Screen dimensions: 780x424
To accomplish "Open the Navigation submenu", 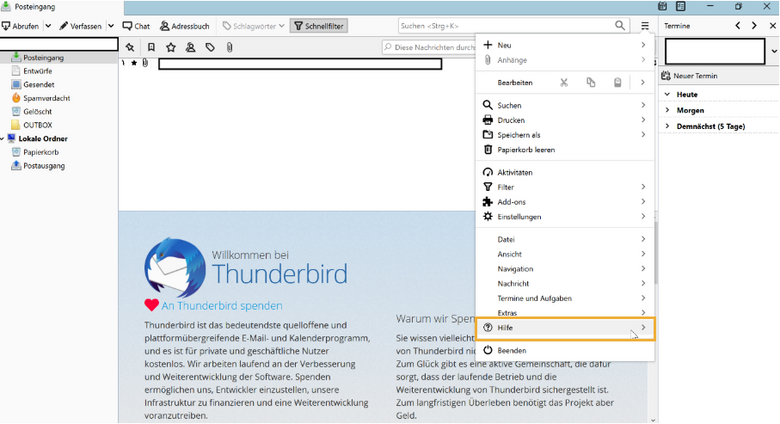I will [565, 269].
